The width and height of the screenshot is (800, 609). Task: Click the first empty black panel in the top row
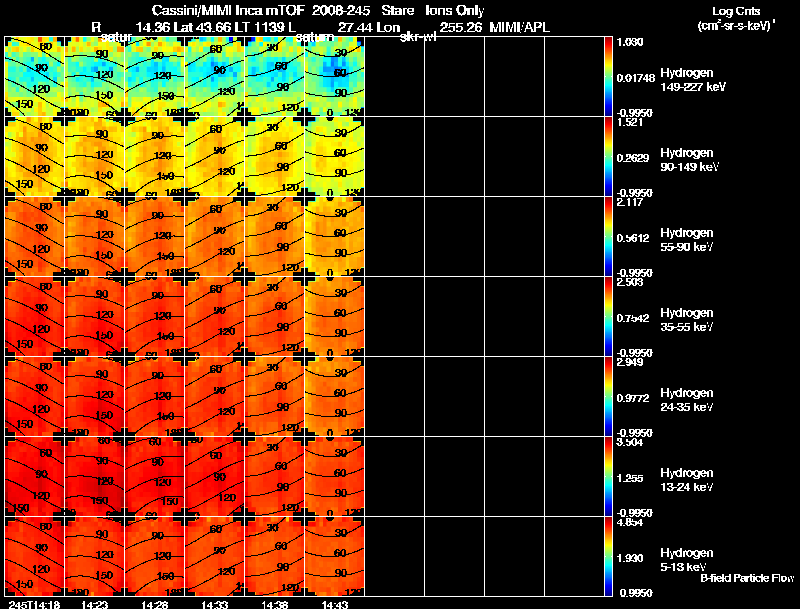point(394,77)
